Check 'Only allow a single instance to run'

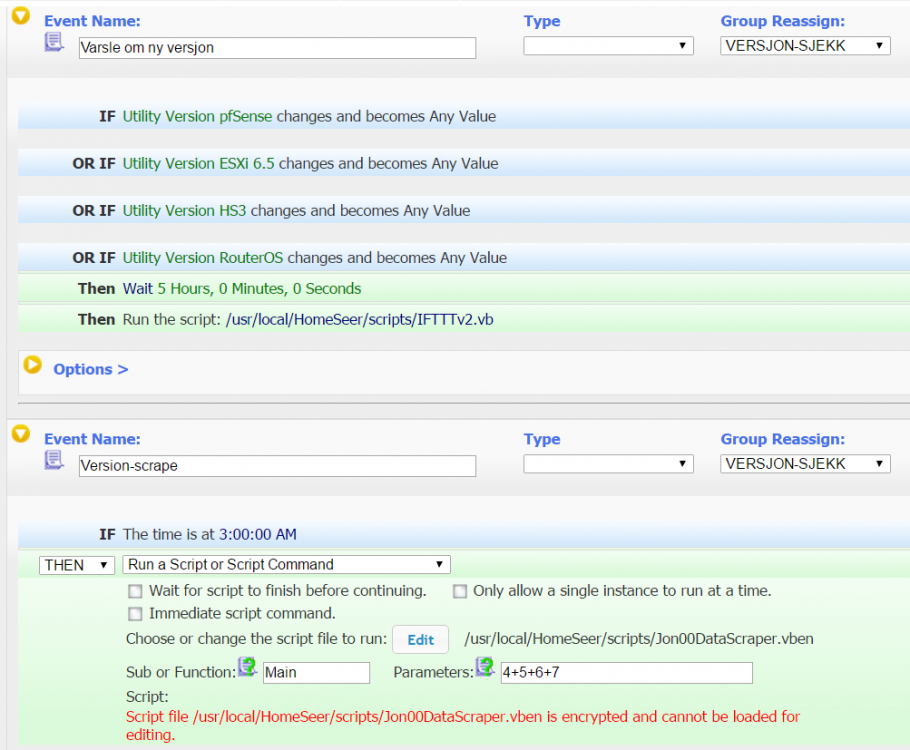coord(460,591)
